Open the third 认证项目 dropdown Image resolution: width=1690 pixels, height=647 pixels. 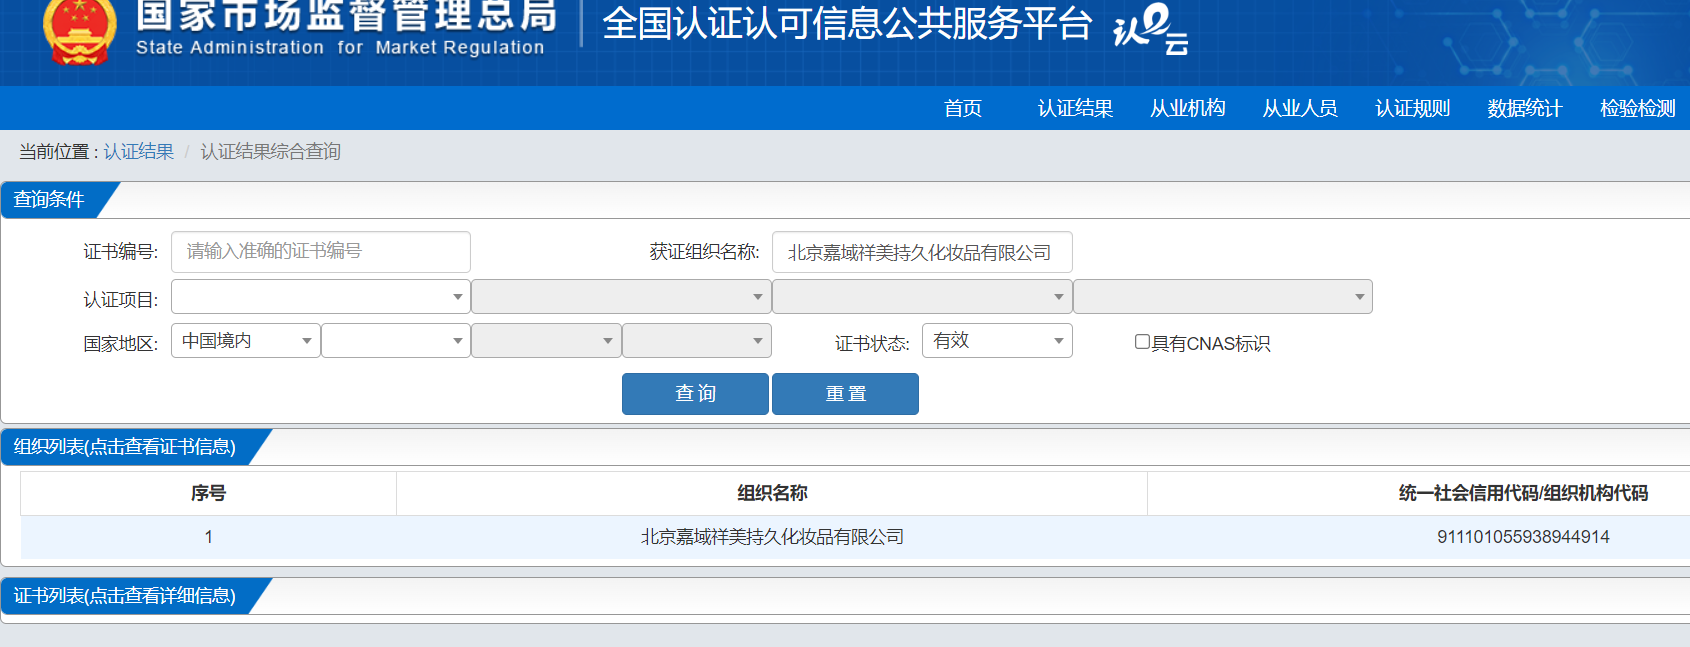pos(922,297)
